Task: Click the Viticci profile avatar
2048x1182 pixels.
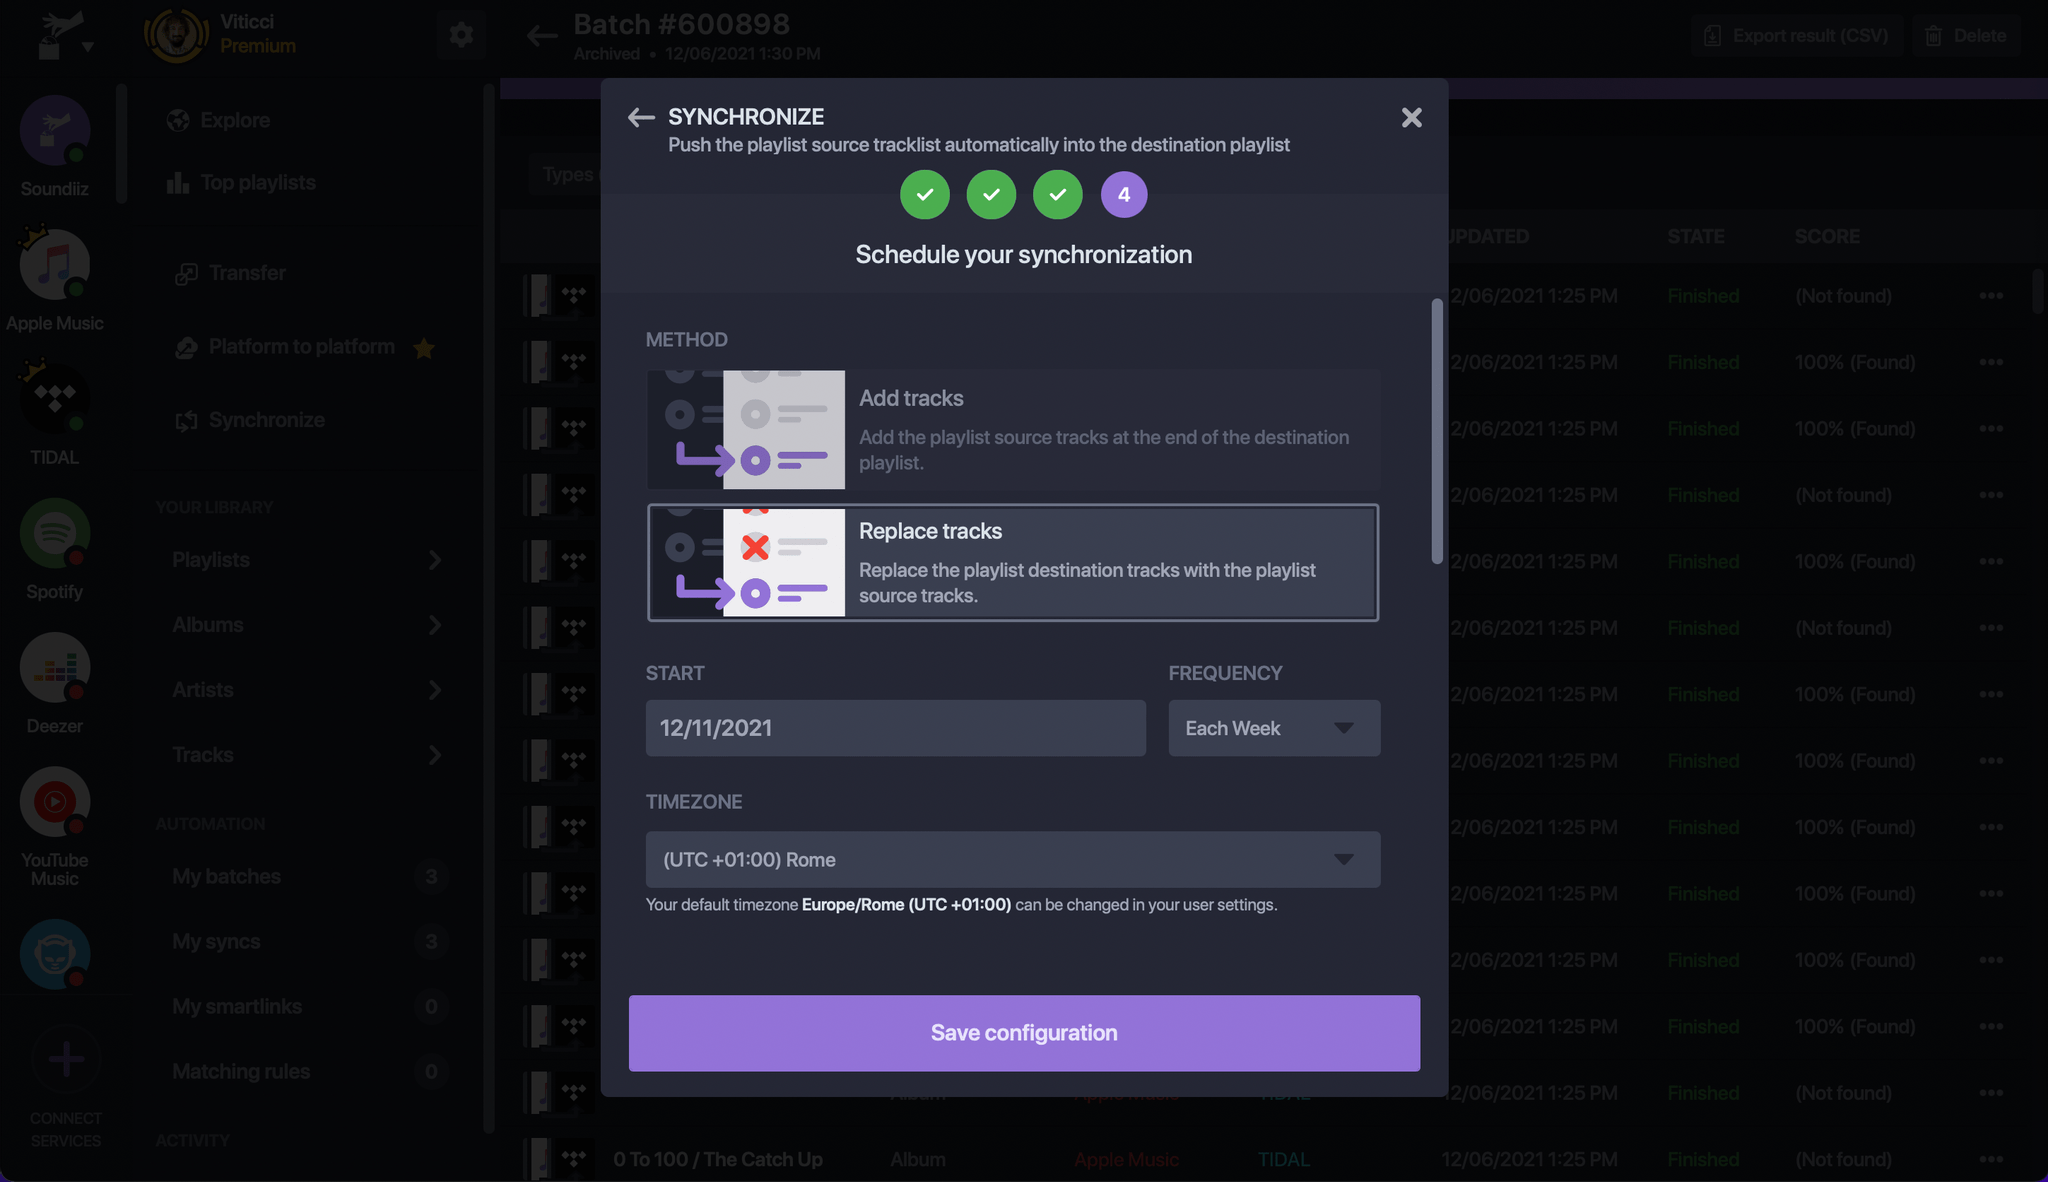Action: [176, 35]
